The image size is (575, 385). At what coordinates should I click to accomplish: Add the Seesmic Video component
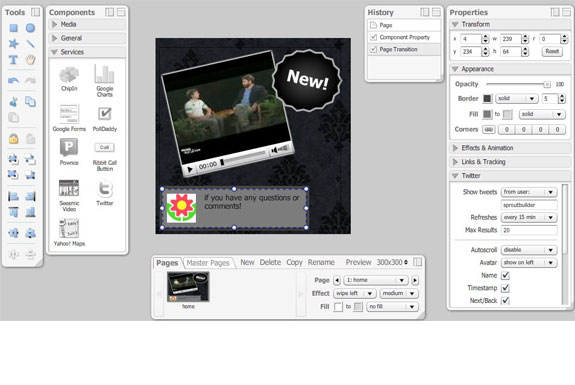[69, 196]
